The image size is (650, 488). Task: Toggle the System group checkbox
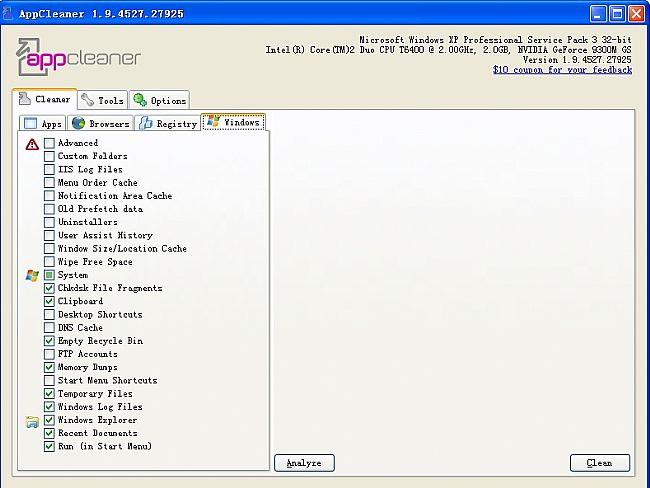(49, 275)
